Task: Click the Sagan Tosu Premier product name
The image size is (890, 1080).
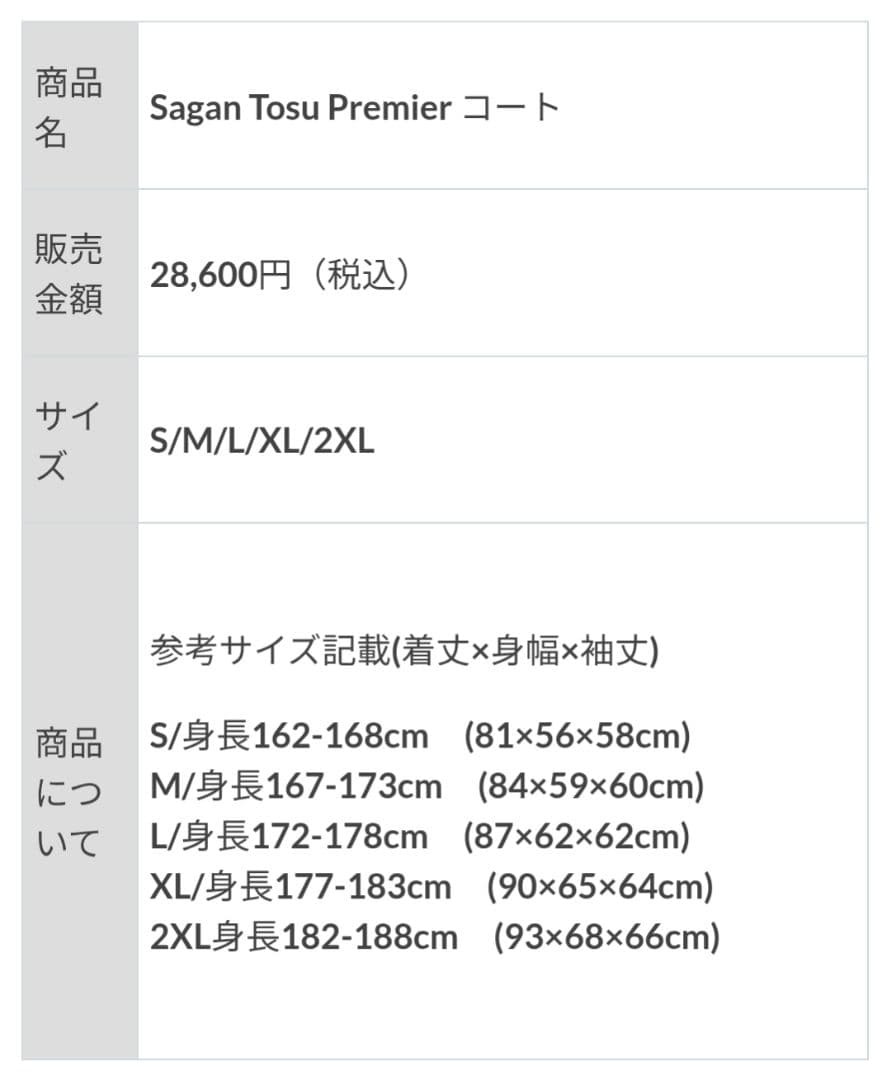Action: (300, 108)
